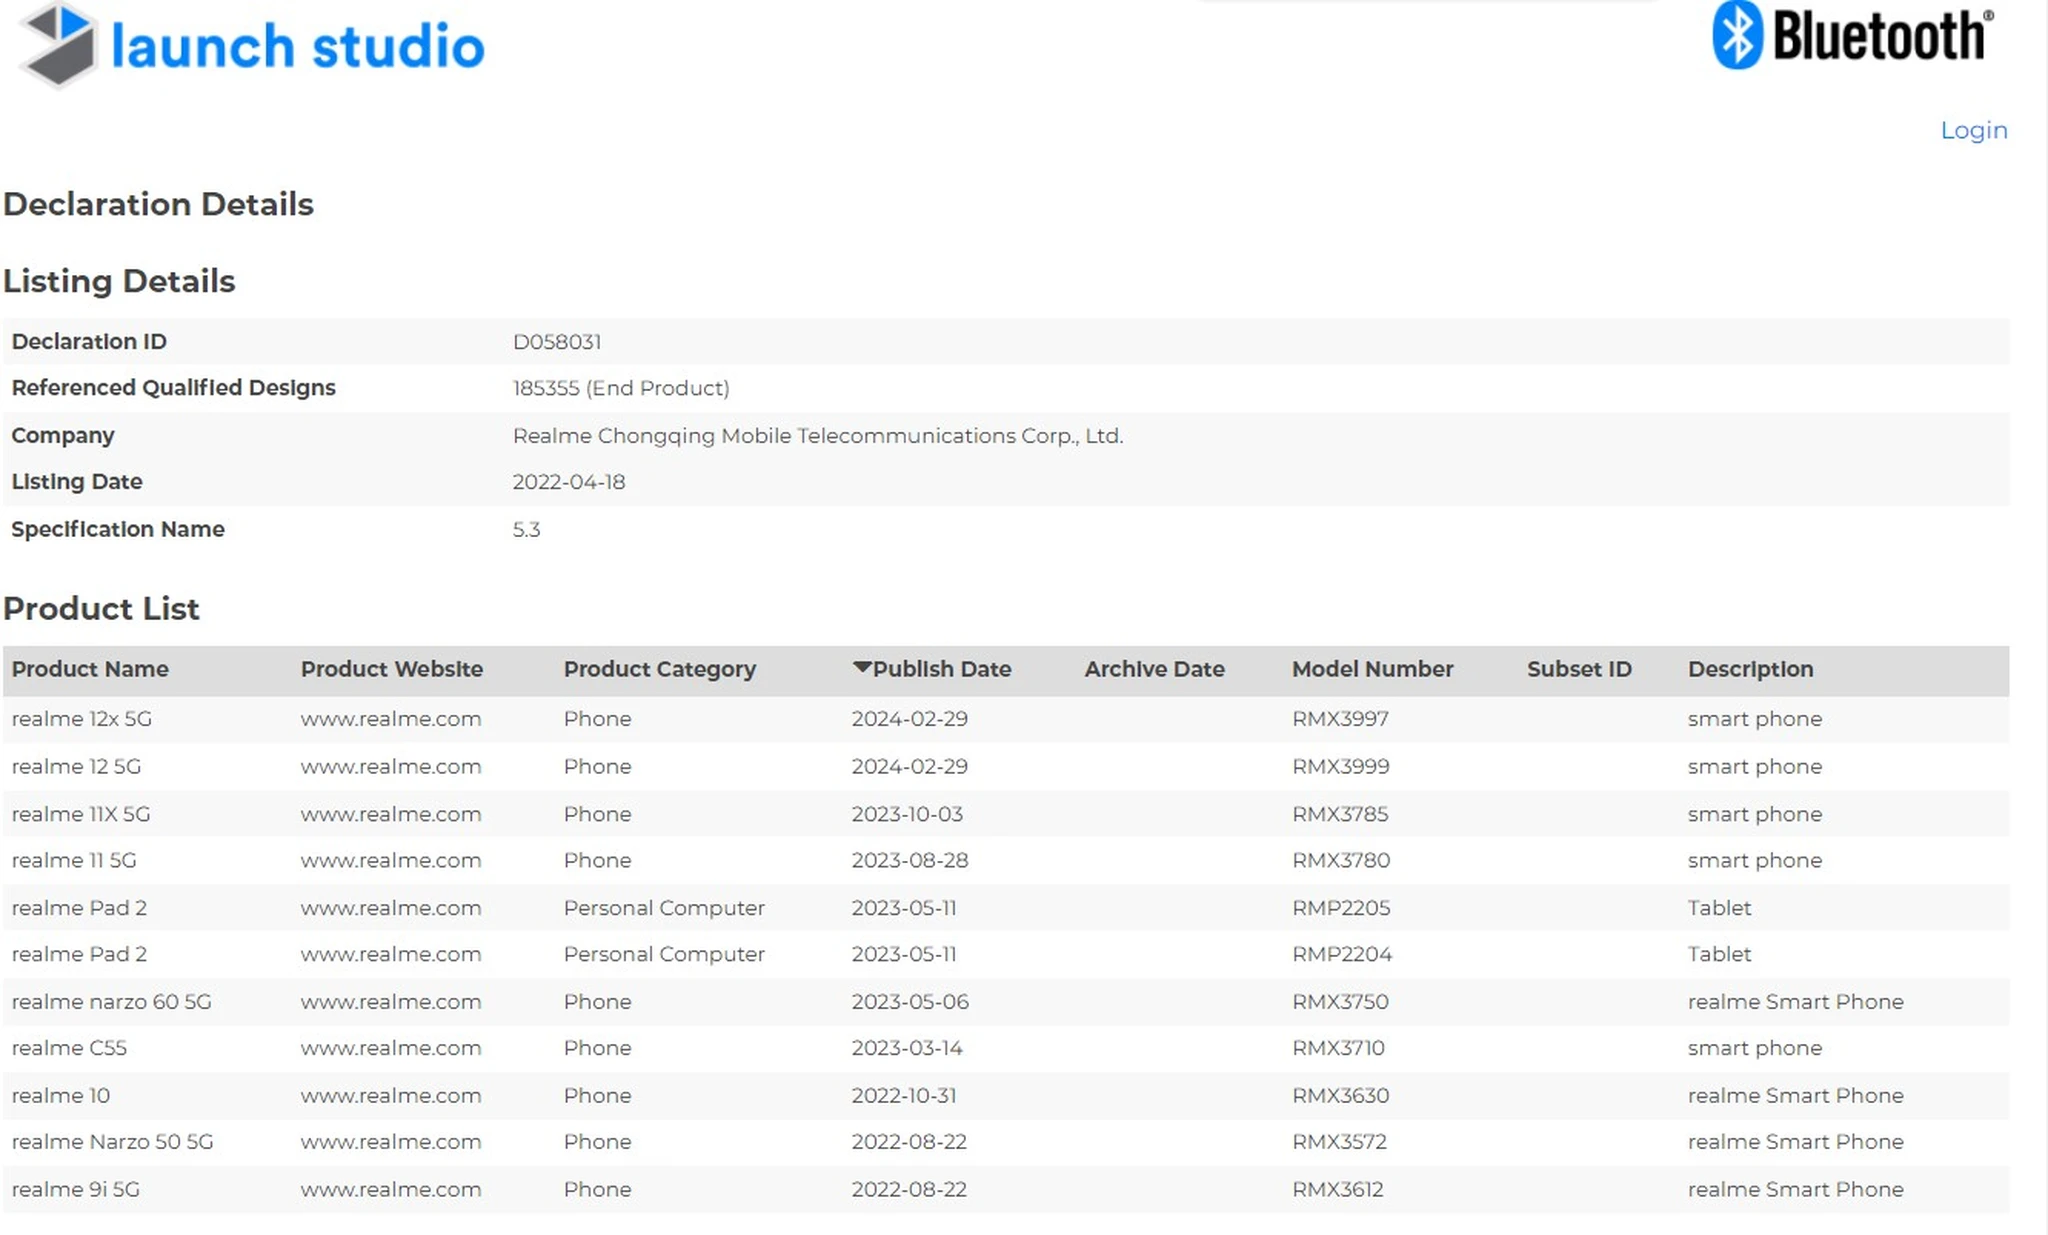Image resolution: width=2048 pixels, height=1235 pixels.
Task: Click publish date 2022-10-31
Action: [x=904, y=1095]
